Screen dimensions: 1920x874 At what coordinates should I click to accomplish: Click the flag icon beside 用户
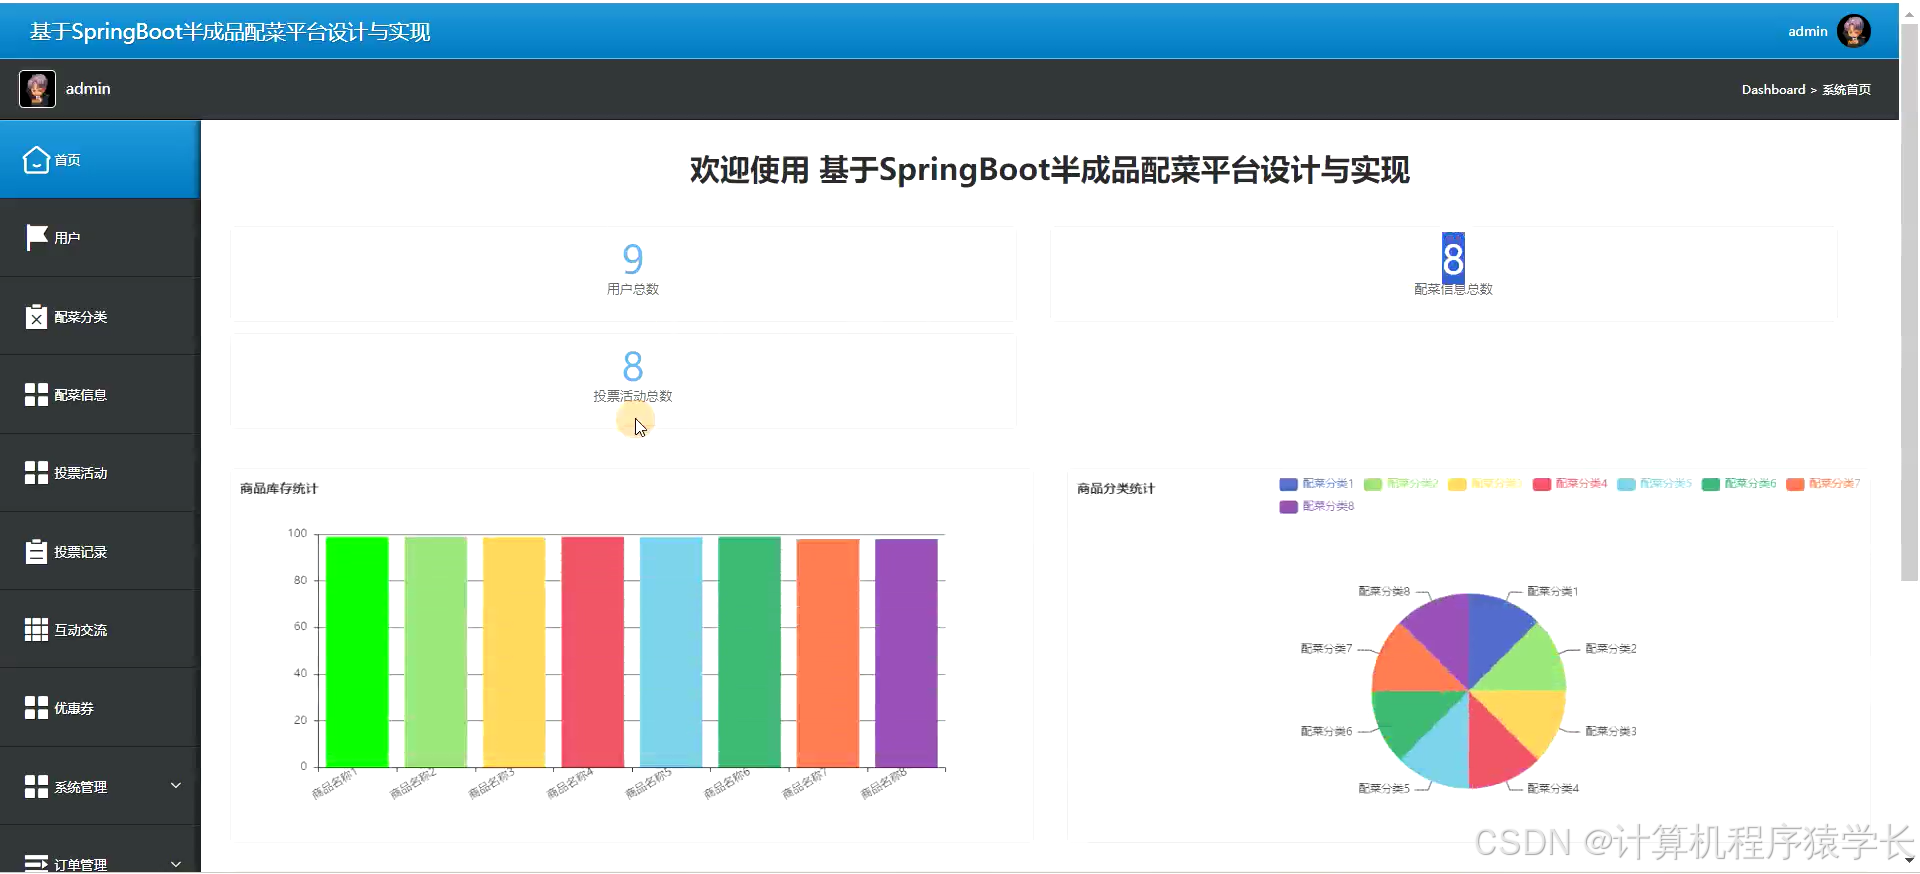[36, 238]
